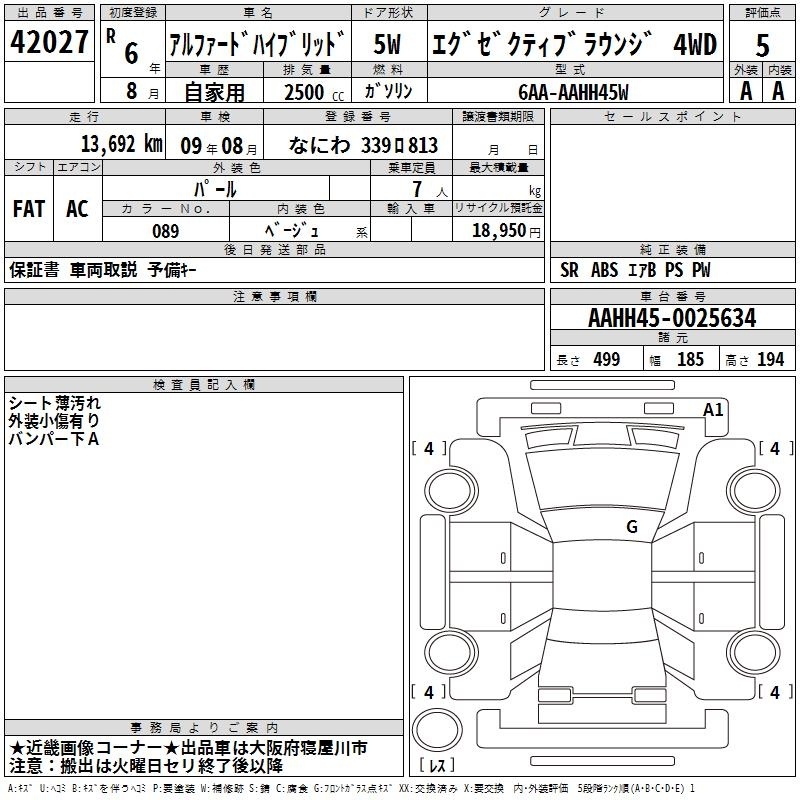800x800 pixels.
Task: Click the inspector note バンパー下A
Action: (54, 438)
